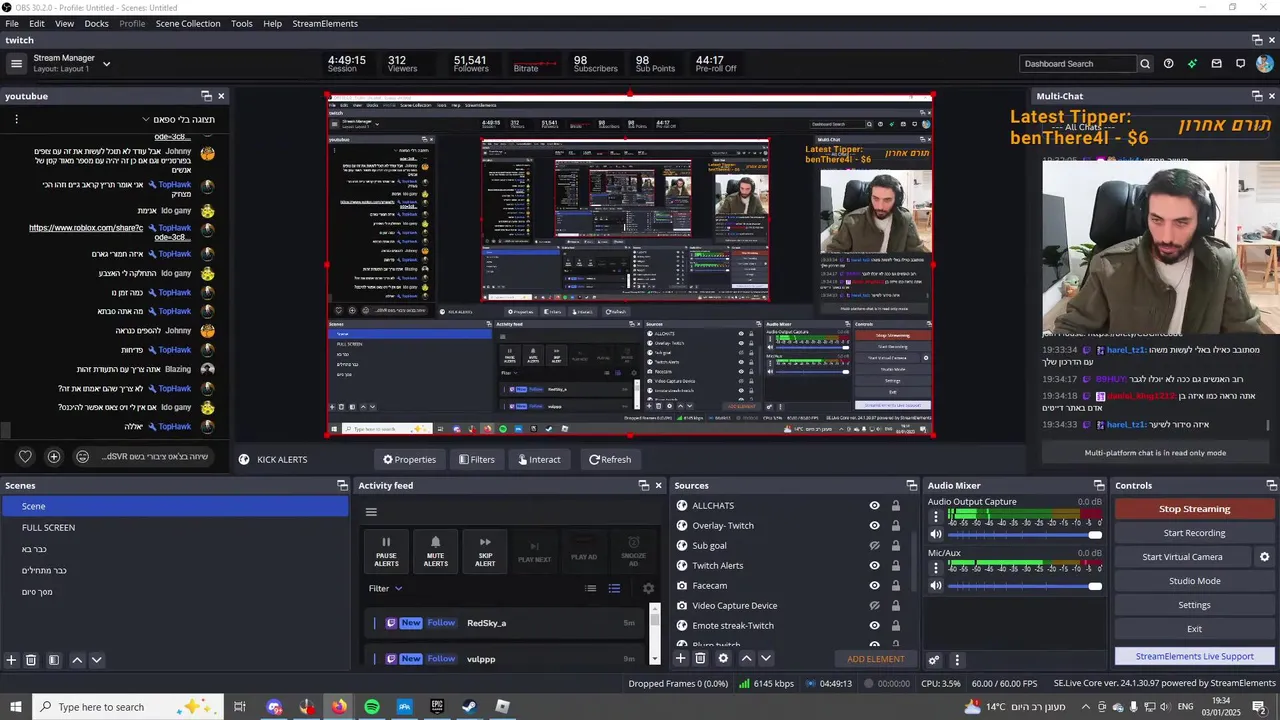Screen dimensions: 1280x720
Task: Click Start Recording
Action: 1194,533
